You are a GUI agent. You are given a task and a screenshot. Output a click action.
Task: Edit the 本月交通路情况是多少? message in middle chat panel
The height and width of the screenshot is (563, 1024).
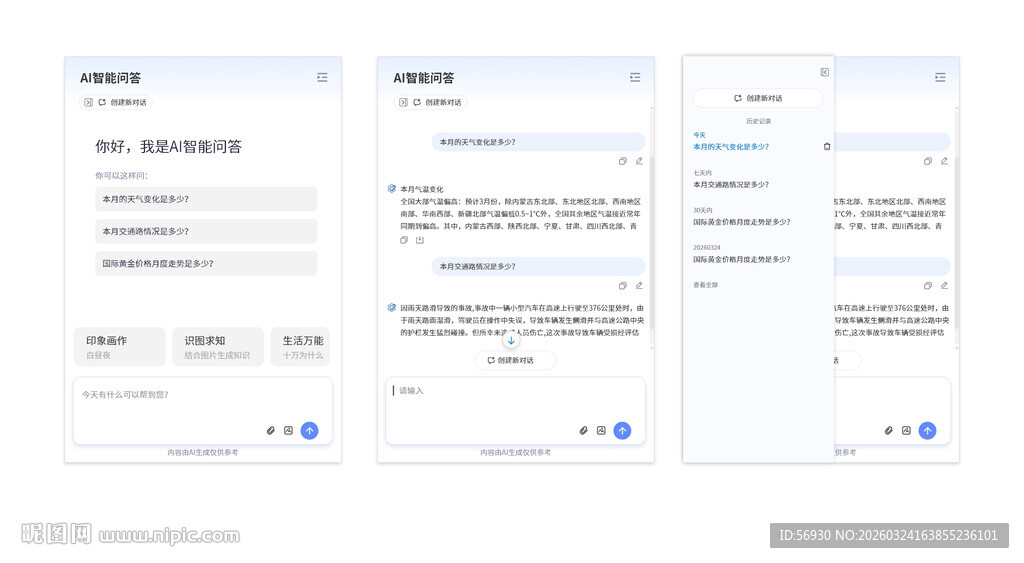coord(639,286)
